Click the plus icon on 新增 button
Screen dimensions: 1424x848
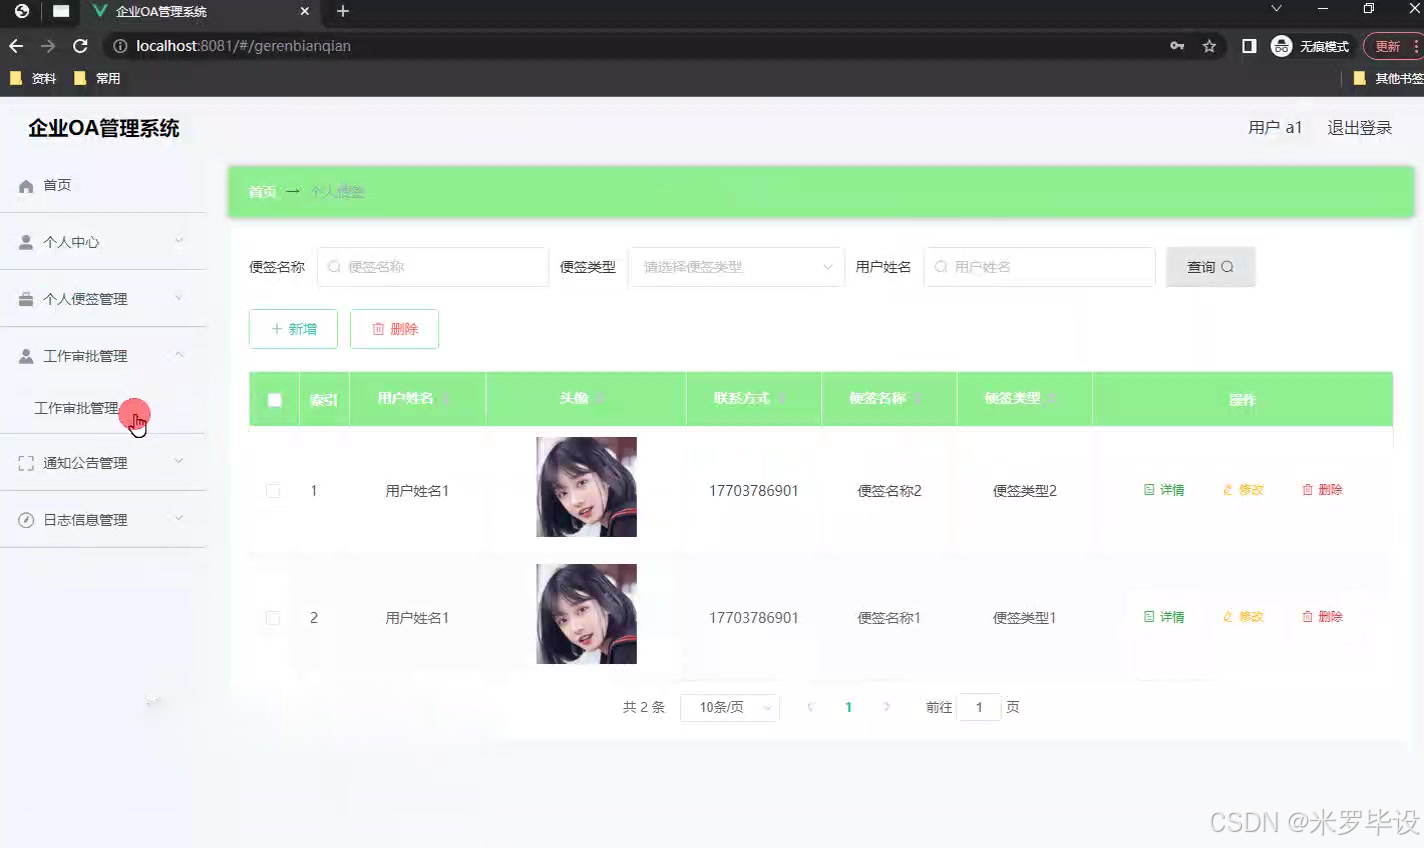[276, 328]
